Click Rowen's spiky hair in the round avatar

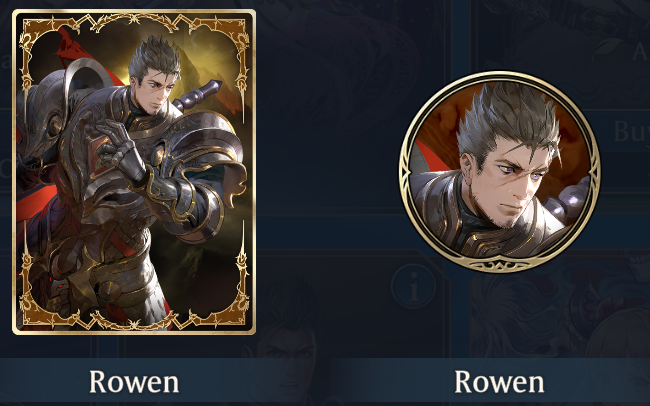[508, 116]
